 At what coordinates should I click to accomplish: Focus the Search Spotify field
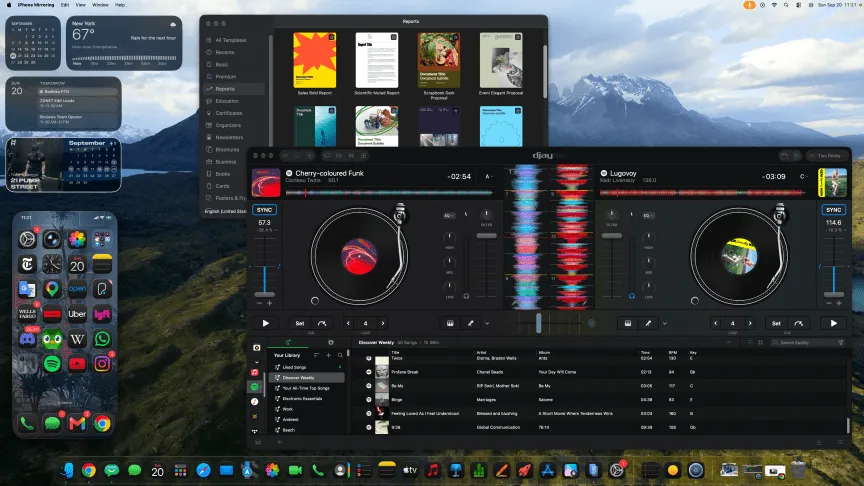[x=808, y=343]
